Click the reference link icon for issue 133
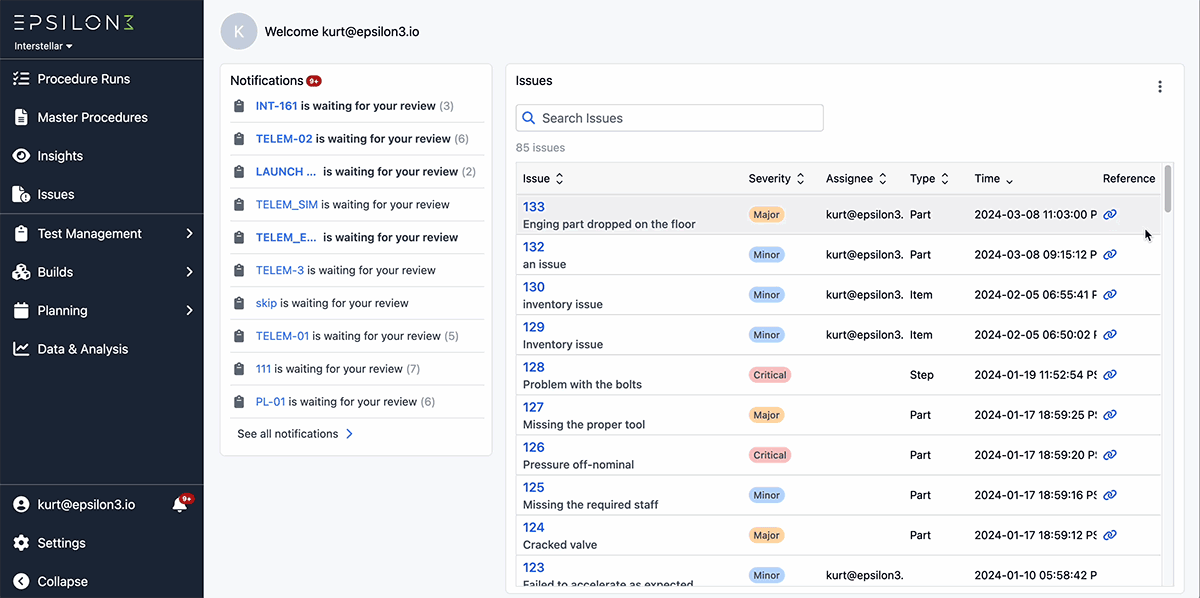The width and height of the screenshot is (1200, 598). tap(1110, 215)
